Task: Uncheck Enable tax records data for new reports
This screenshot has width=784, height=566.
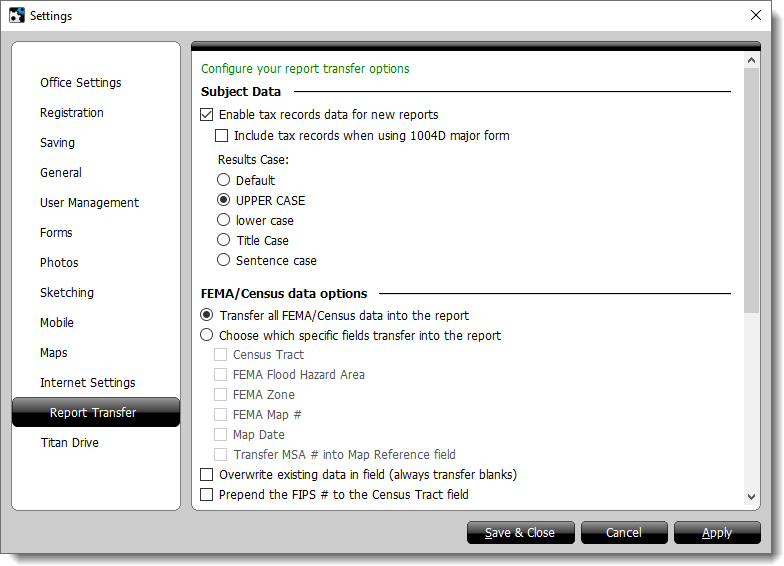Action: pyautogui.click(x=207, y=115)
